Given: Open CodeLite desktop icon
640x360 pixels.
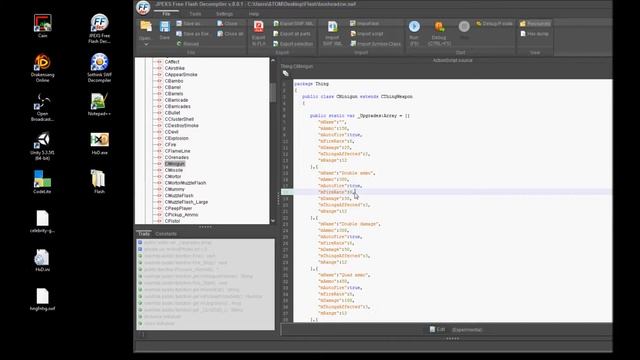Looking at the screenshot, I should click(42, 182).
